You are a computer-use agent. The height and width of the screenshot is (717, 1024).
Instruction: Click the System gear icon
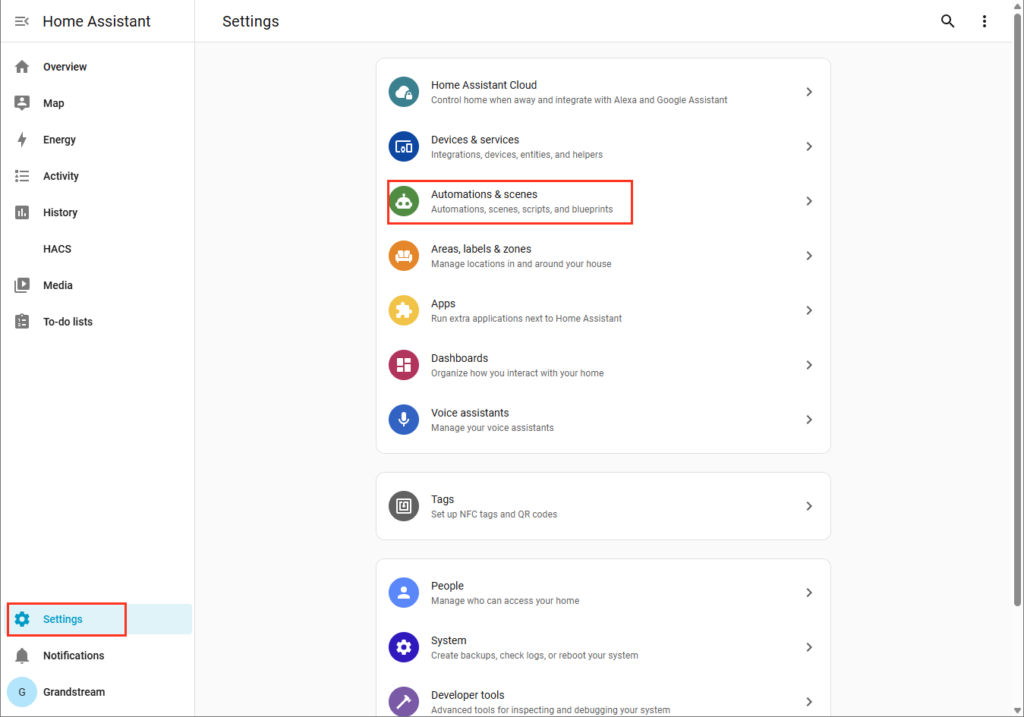(404, 647)
